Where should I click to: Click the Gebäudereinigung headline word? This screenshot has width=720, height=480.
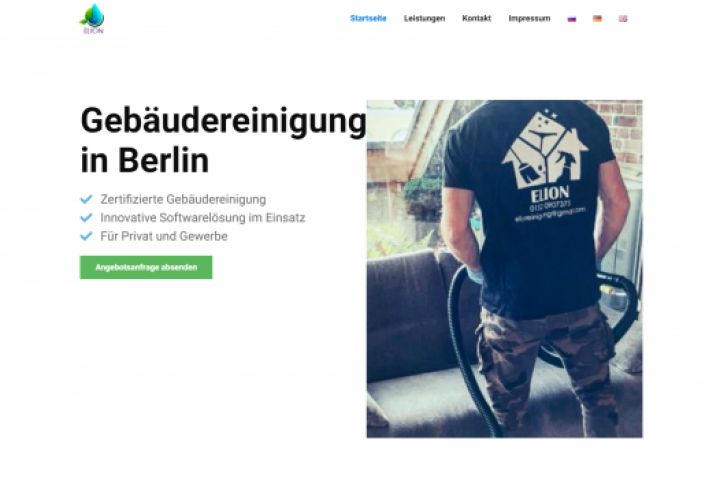click(x=223, y=121)
